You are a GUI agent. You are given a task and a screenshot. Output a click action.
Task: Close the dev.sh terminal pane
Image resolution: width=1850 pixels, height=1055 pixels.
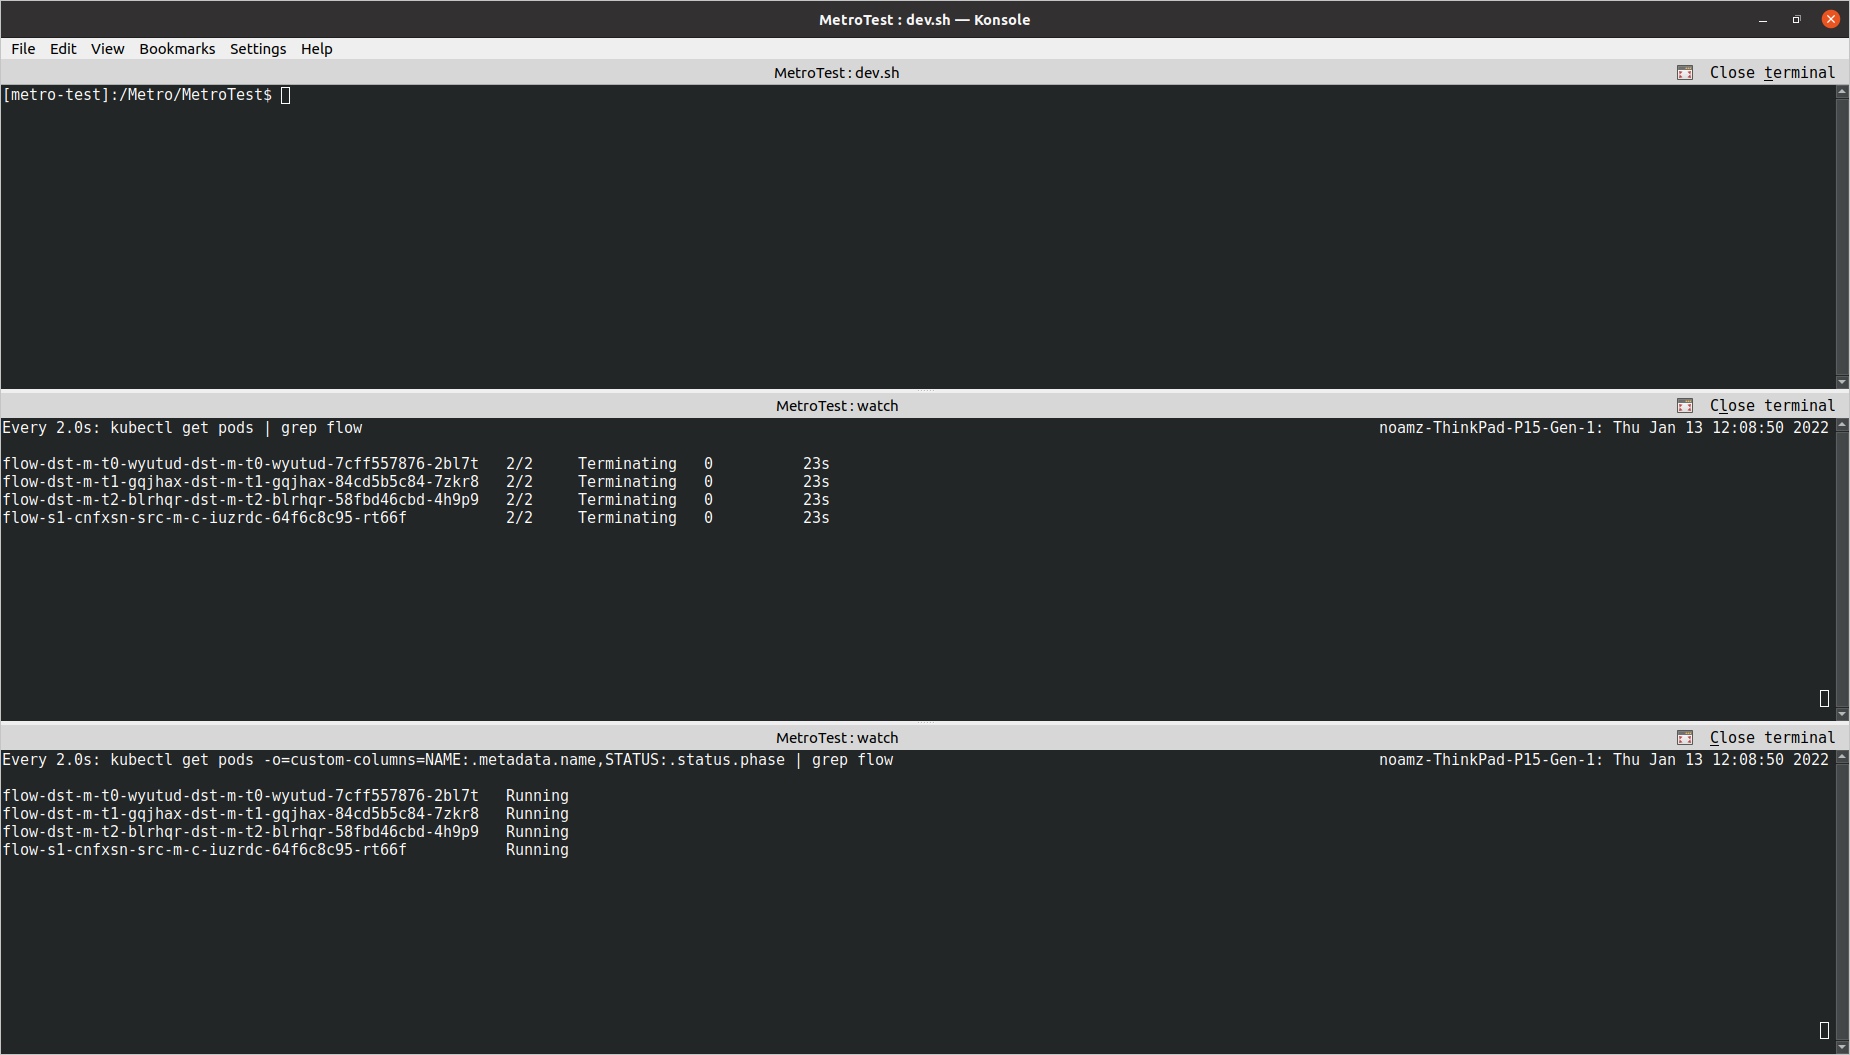pos(1771,73)
